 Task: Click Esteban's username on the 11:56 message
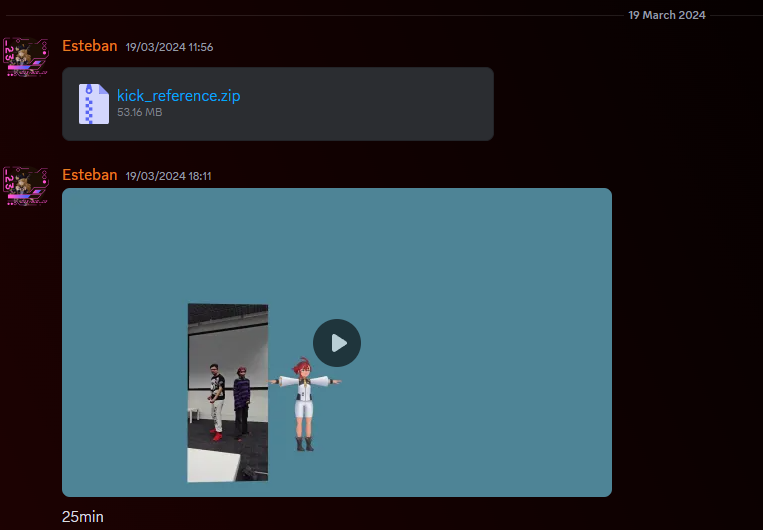(x=90, y=46)
